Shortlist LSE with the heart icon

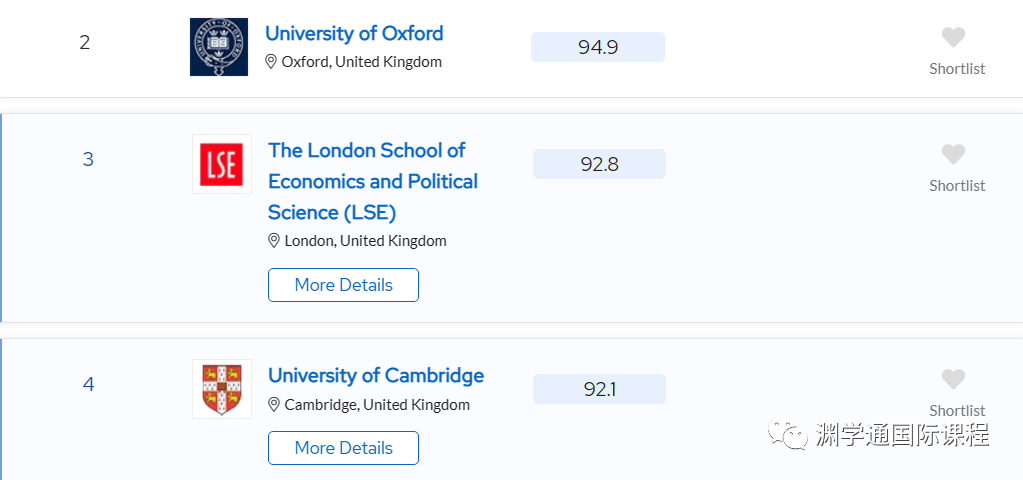click(953, 155)
